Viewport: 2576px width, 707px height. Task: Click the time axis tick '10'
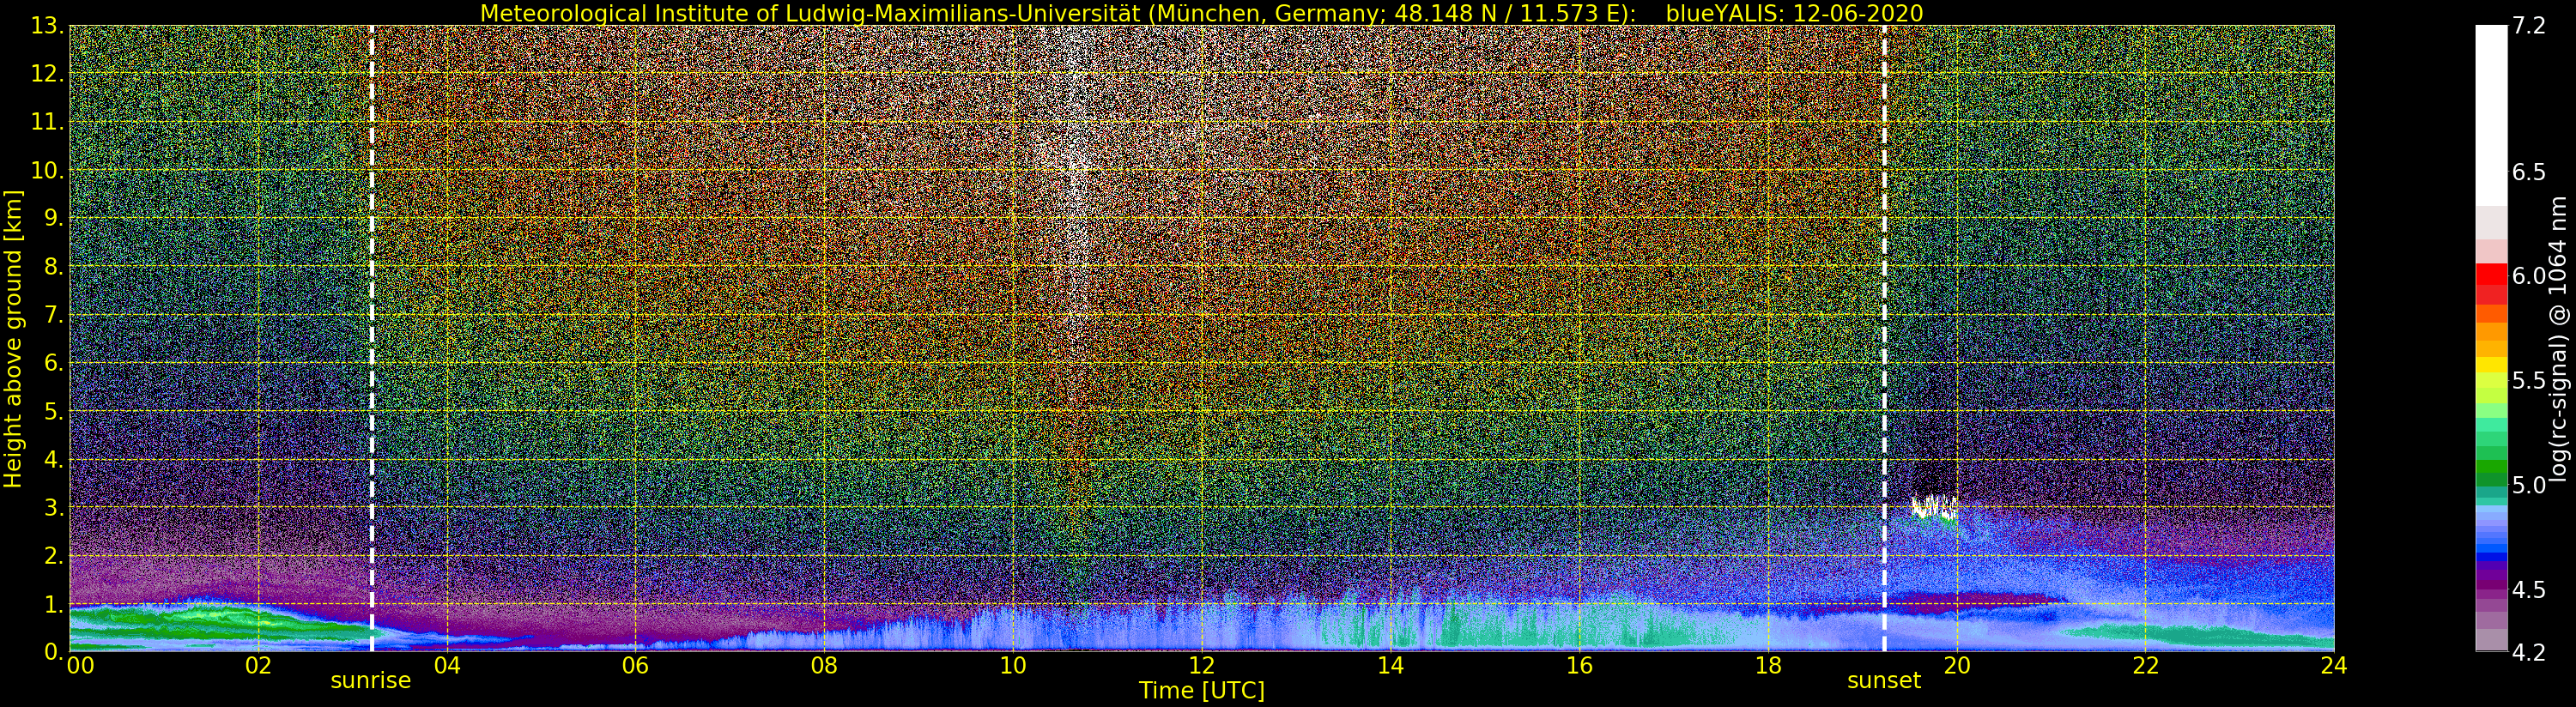[x=1013, y=666]
